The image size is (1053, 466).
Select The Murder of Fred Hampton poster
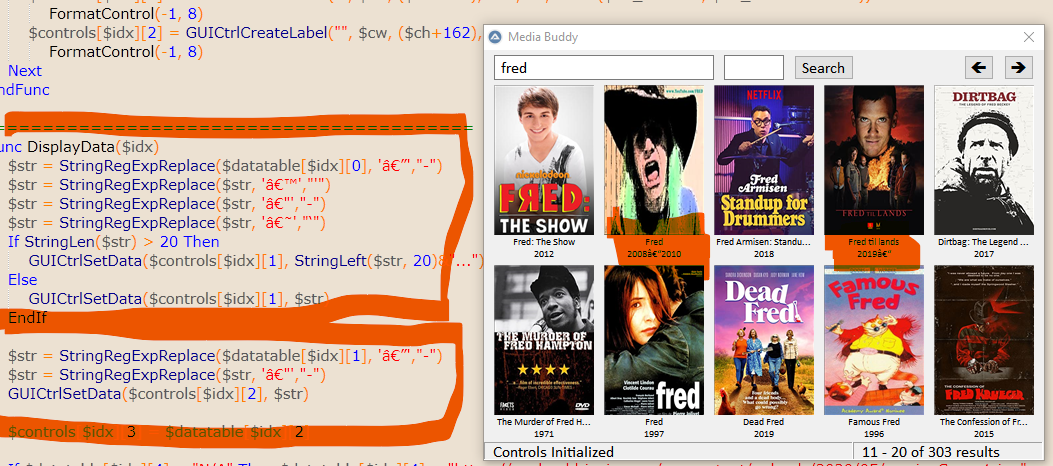[x=544, y=340]
